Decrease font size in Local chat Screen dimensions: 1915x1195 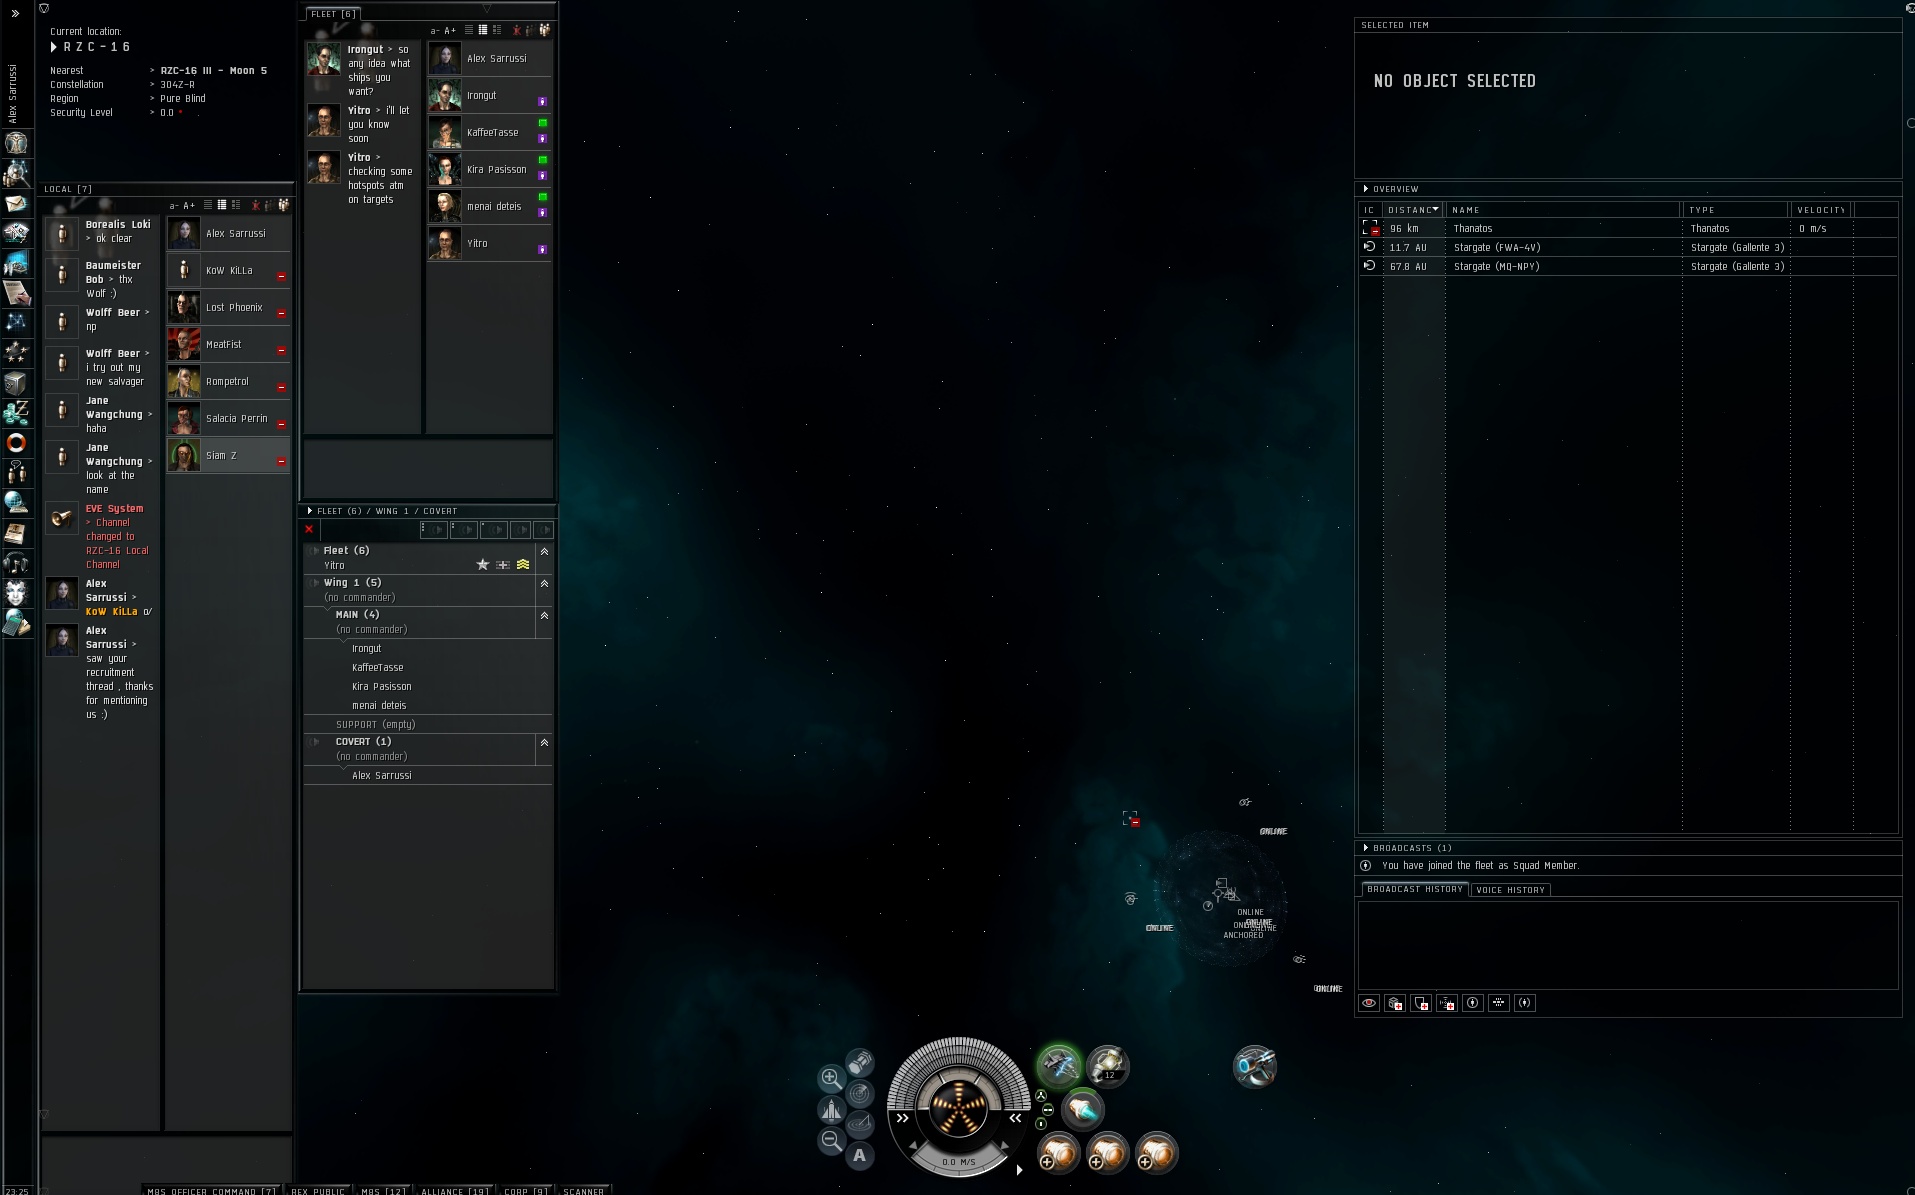[174, 206]
